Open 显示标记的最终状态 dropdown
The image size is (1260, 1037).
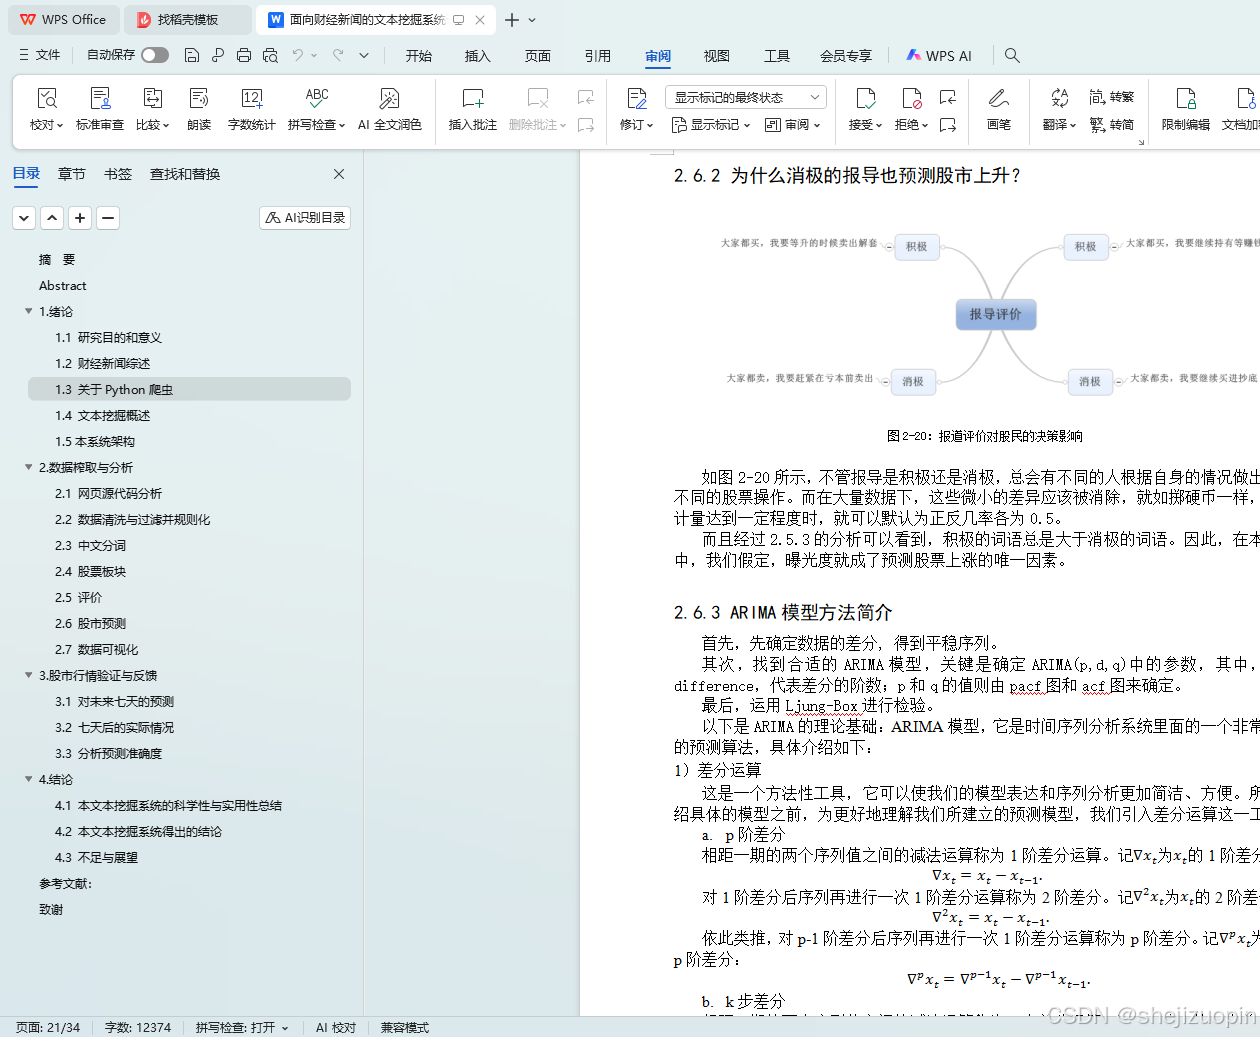pyautogui.click(x=745, y=97)
